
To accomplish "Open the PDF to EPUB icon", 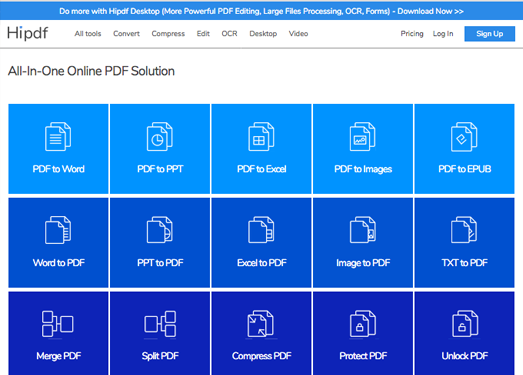I will click(464, 136).
